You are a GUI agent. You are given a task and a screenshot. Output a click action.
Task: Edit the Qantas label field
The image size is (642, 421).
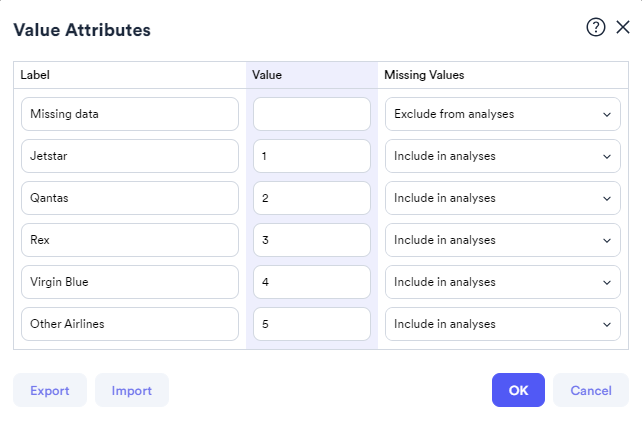pyautogui.click(x=130, y=198)
